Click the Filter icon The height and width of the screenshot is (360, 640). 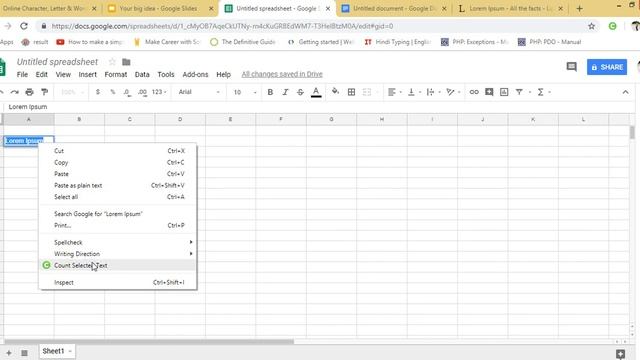519,92
